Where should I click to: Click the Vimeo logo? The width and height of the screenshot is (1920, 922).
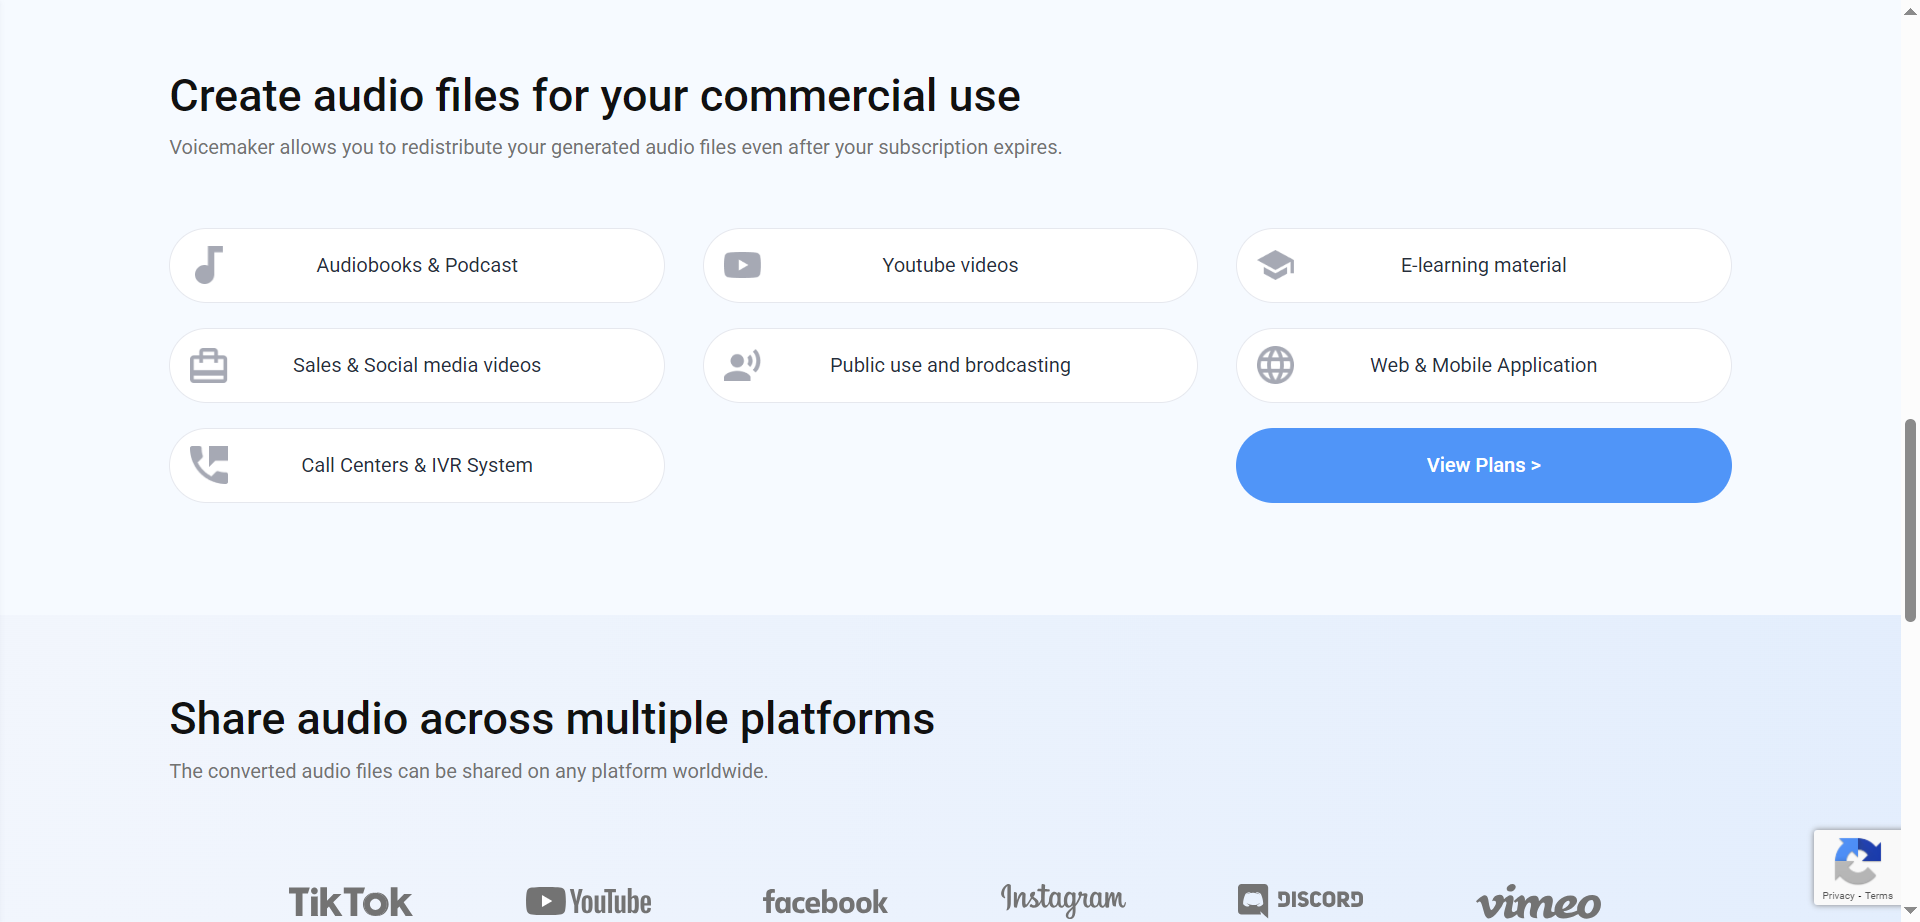click(x=1538, y=902)
